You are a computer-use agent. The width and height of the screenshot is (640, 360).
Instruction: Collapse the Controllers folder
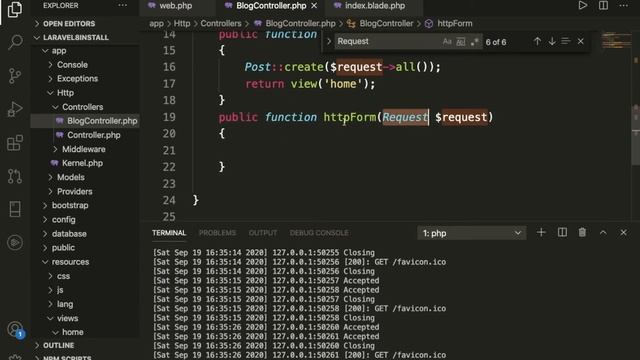pos(82,107)
